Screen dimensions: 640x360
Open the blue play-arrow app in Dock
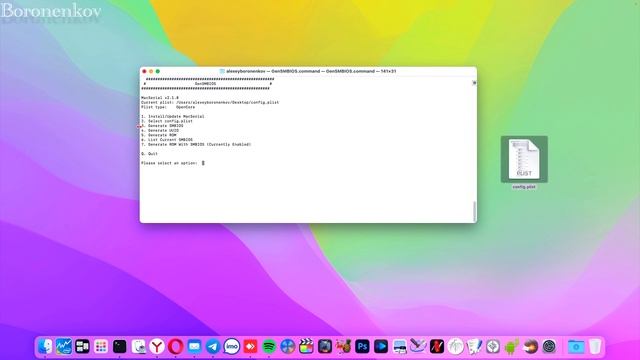click(381, 347)
